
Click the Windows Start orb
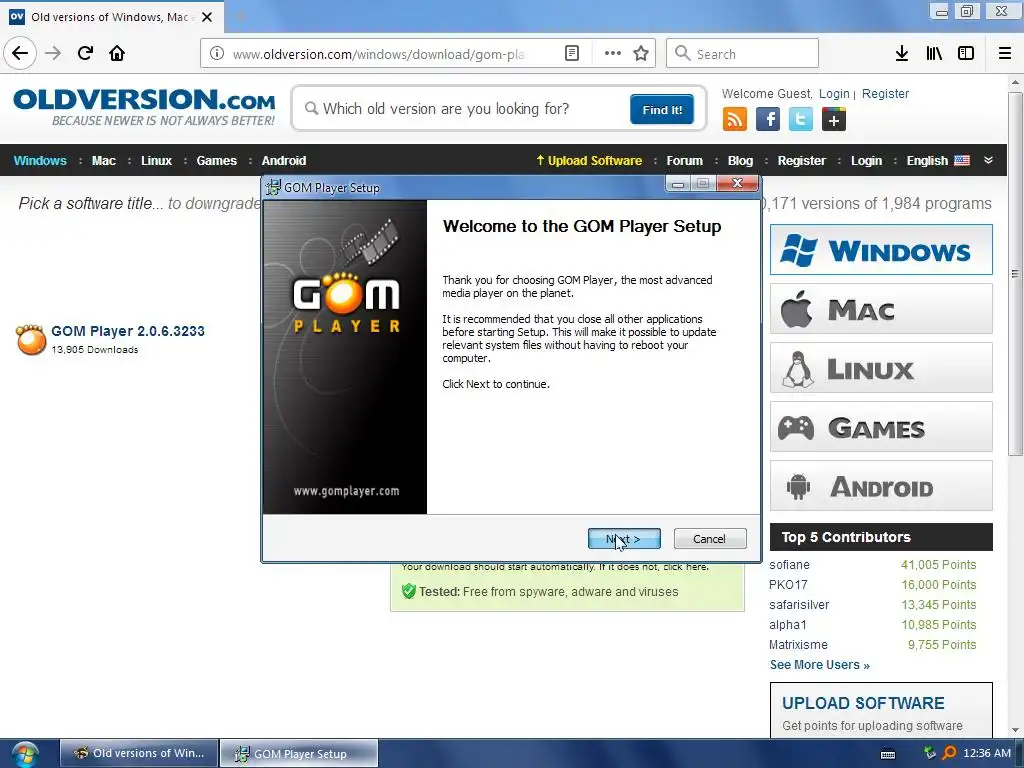point(25,754)
